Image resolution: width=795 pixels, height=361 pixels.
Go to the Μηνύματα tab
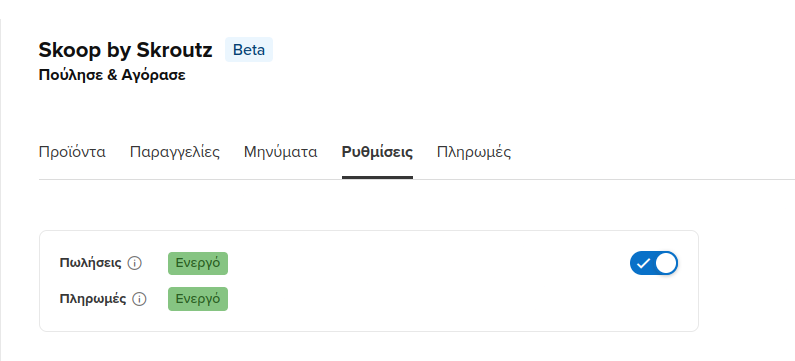tap(280, 152)
